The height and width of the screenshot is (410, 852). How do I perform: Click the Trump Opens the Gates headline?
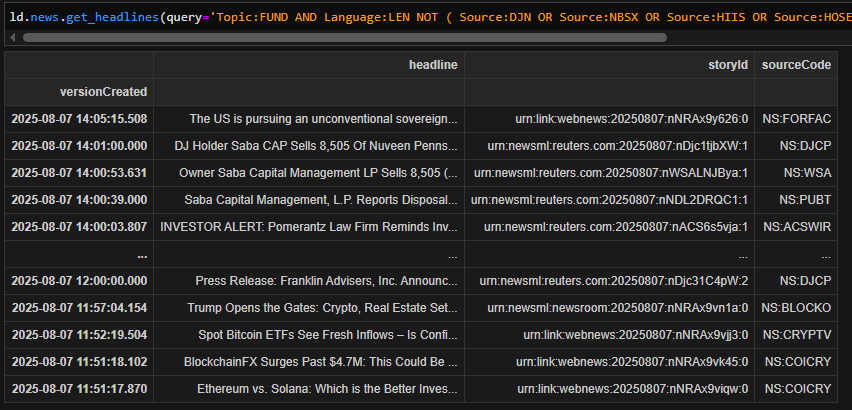tap(323, 308)
